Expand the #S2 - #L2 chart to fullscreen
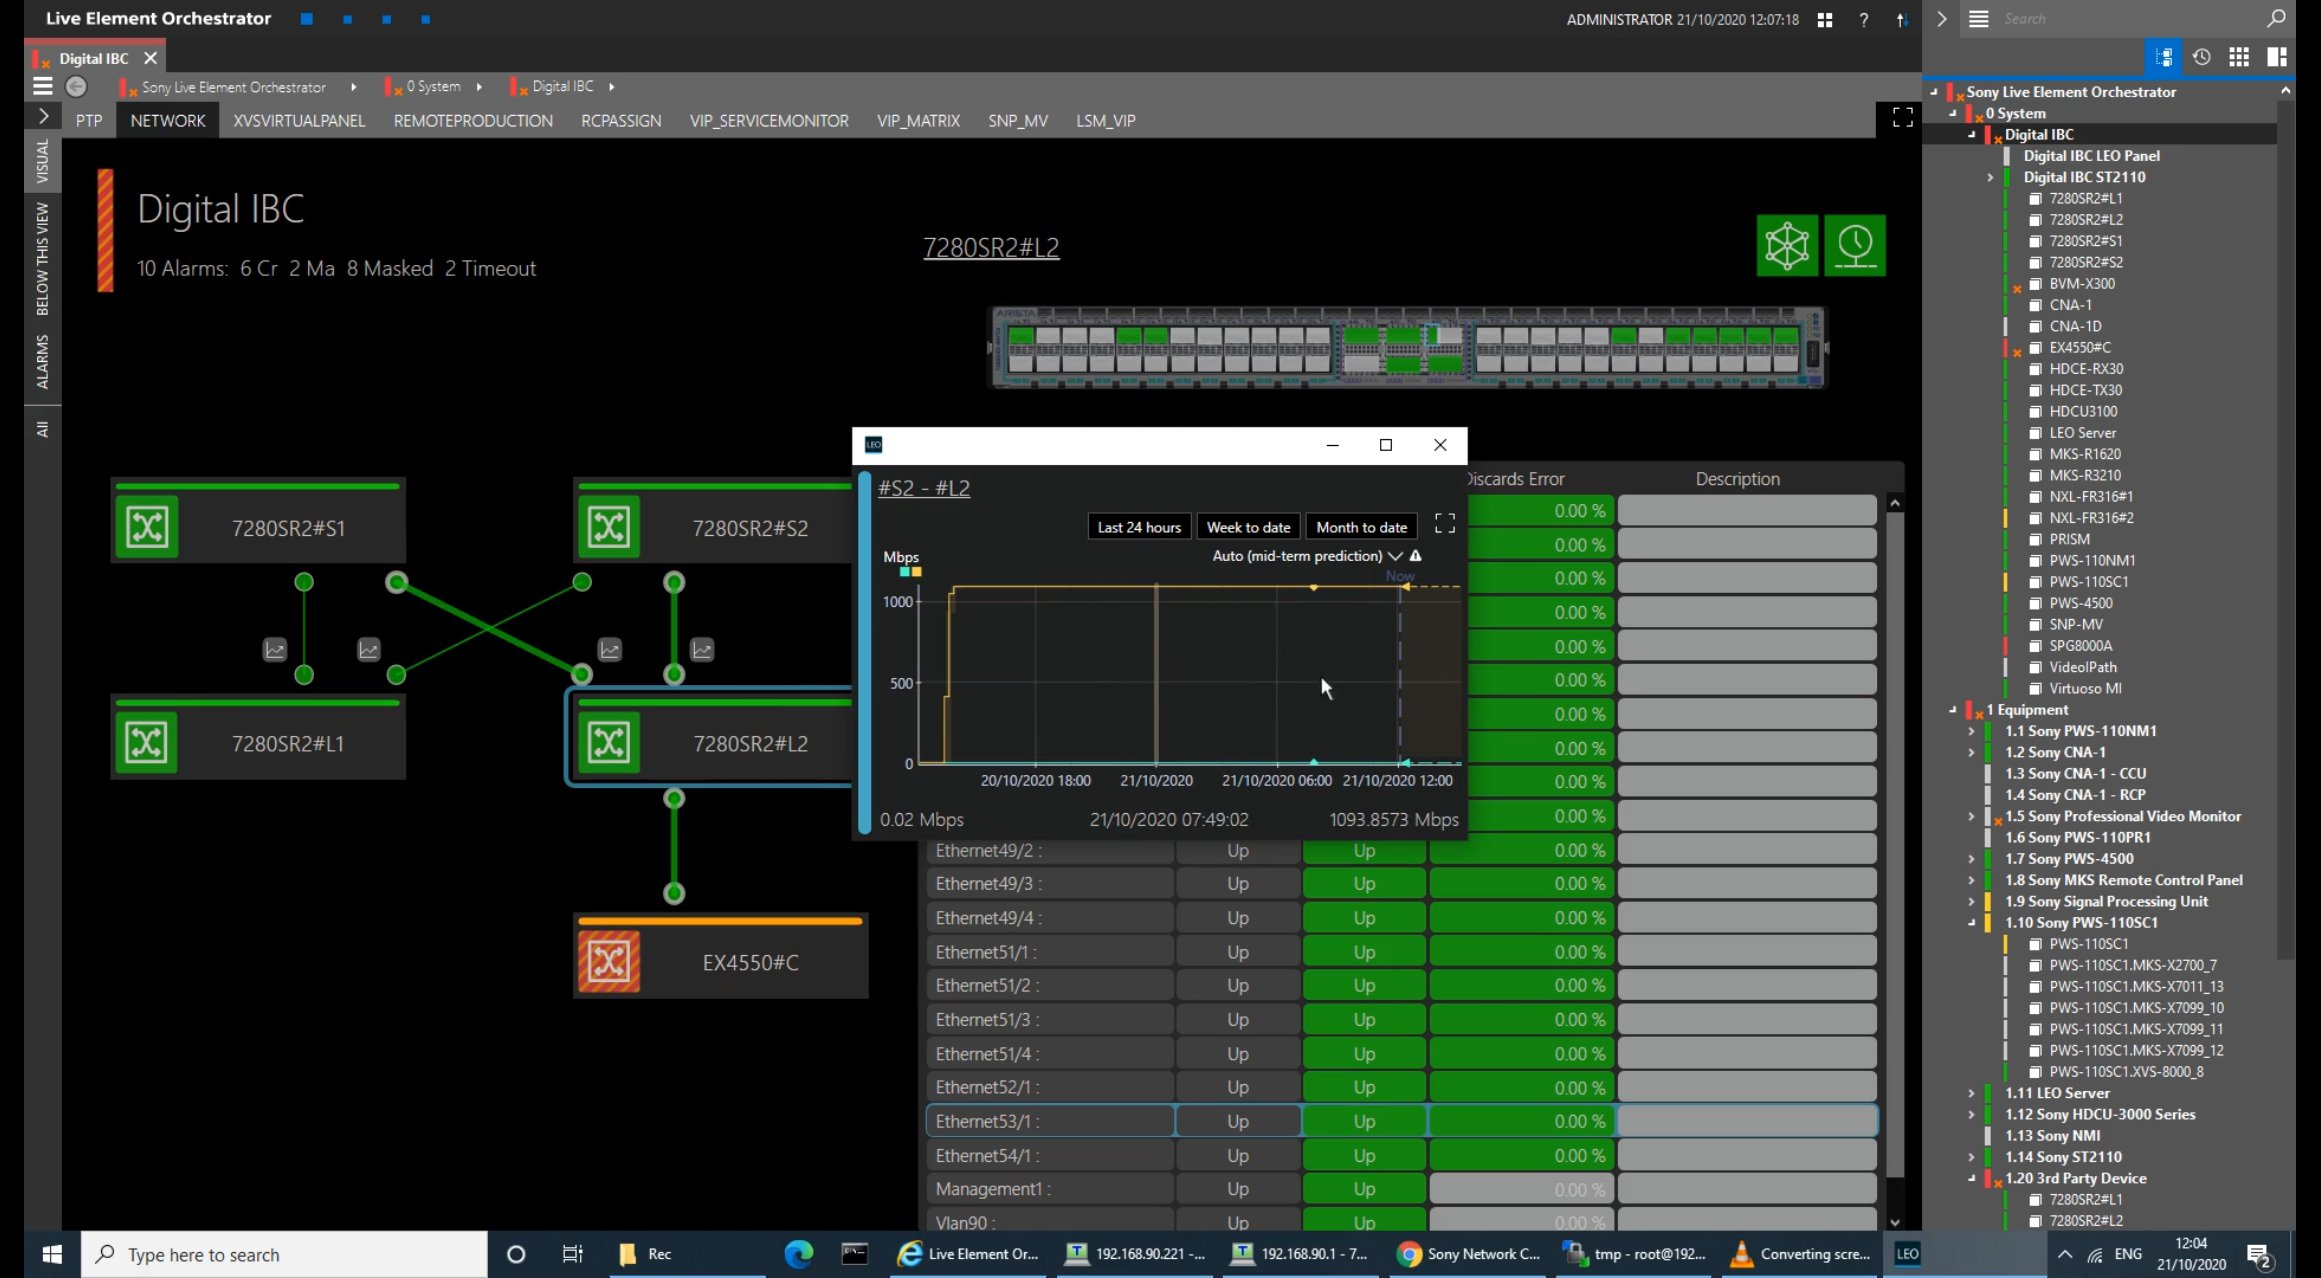The image size is (2321, 1278). pos(1445,524)
